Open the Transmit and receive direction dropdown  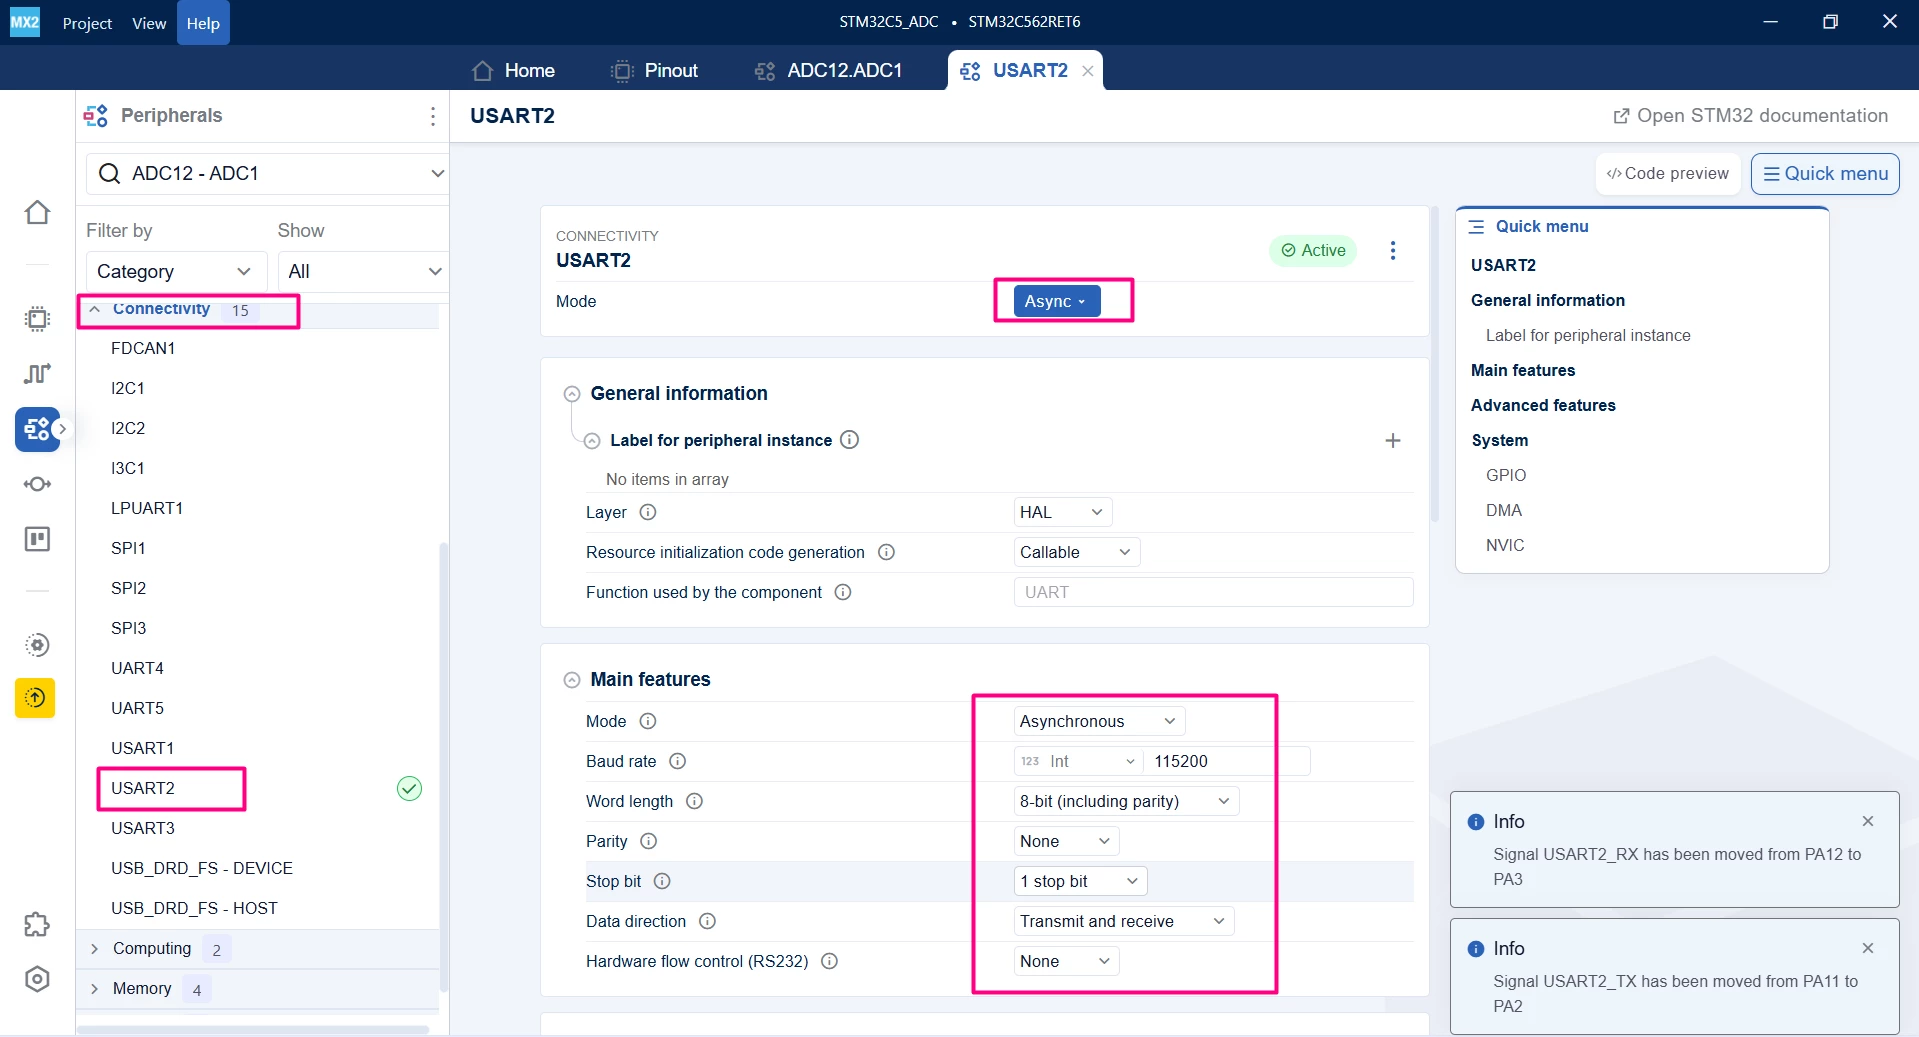[1124, 921]
